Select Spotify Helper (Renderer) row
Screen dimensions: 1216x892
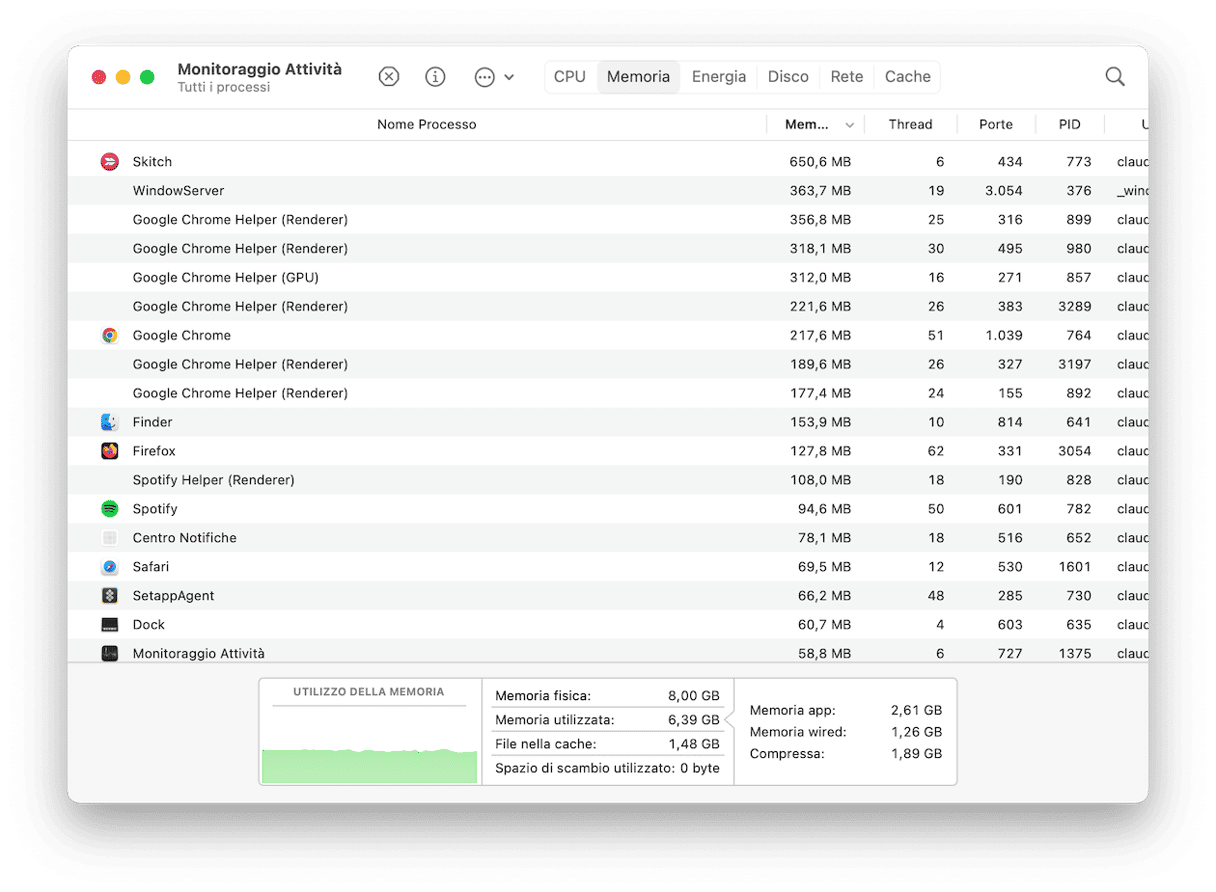pyautogui.click(x=608, y=481)
